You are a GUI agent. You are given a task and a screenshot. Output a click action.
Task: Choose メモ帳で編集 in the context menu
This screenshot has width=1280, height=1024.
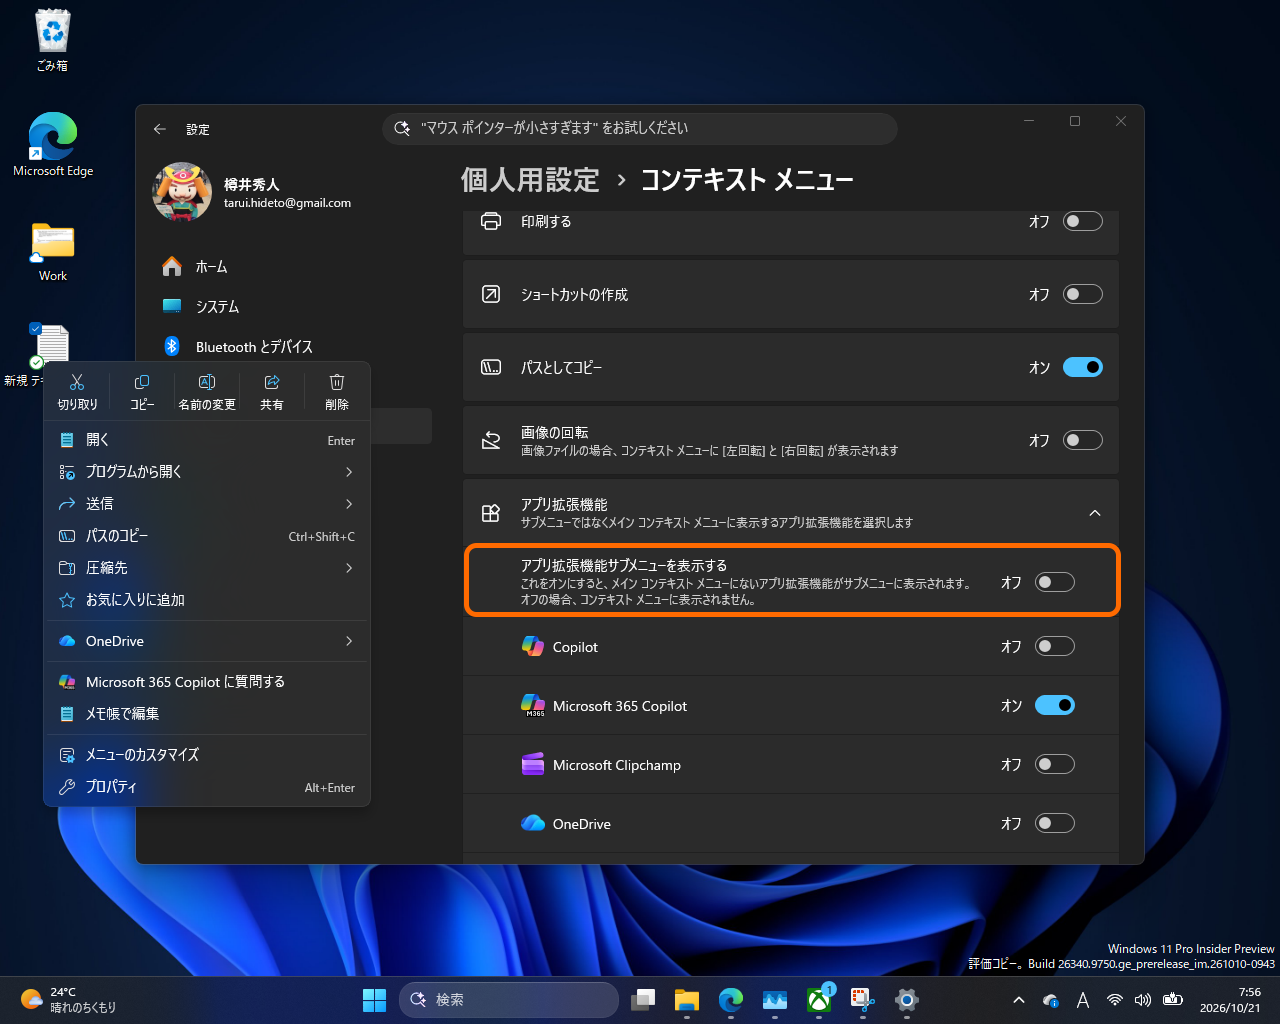pyautogui.click(x=207, y=714)
